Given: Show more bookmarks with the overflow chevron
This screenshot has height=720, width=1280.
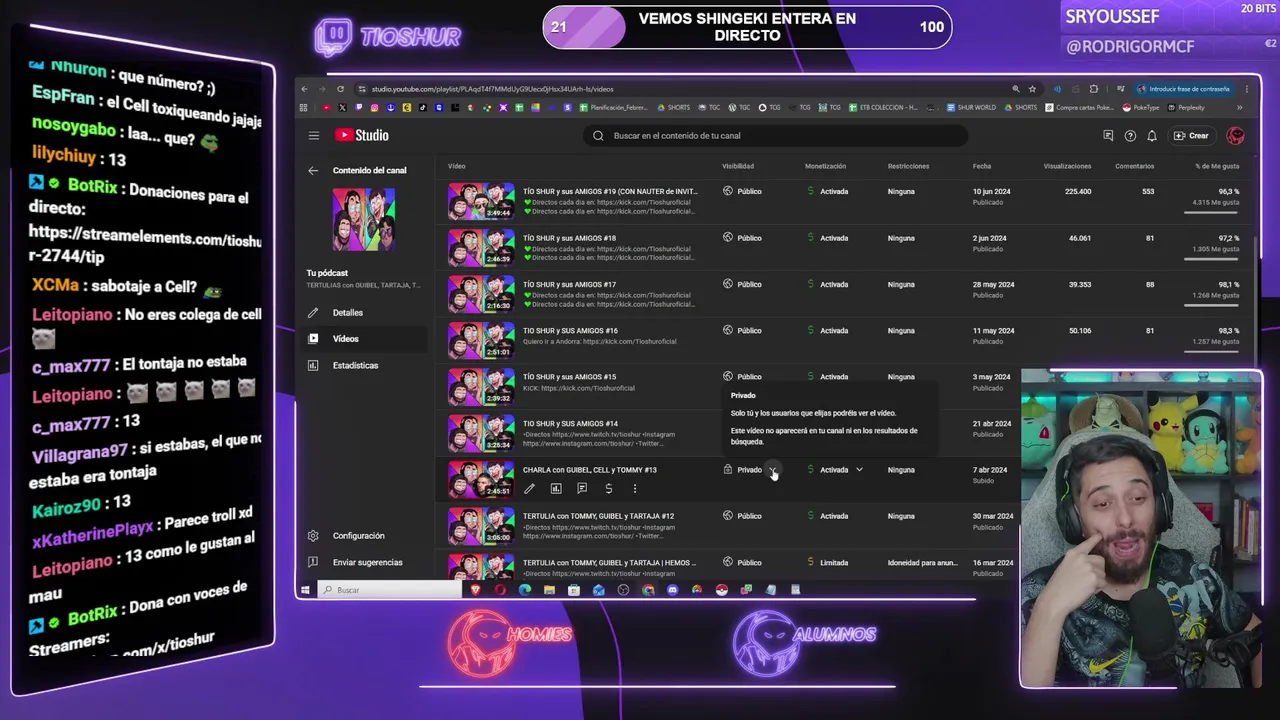Looking at the screenshot, I should 1240,108.
